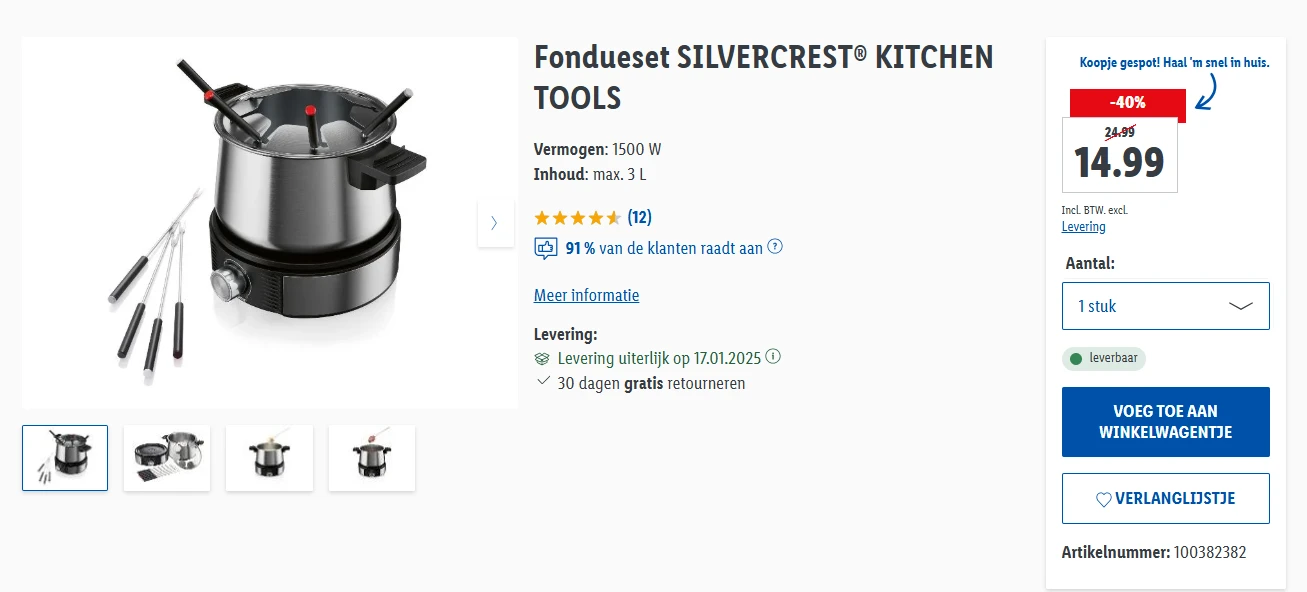Screen dimensions: 1307x592
Task: Select the first product thumbnail as active image
Action: [64, 458]
